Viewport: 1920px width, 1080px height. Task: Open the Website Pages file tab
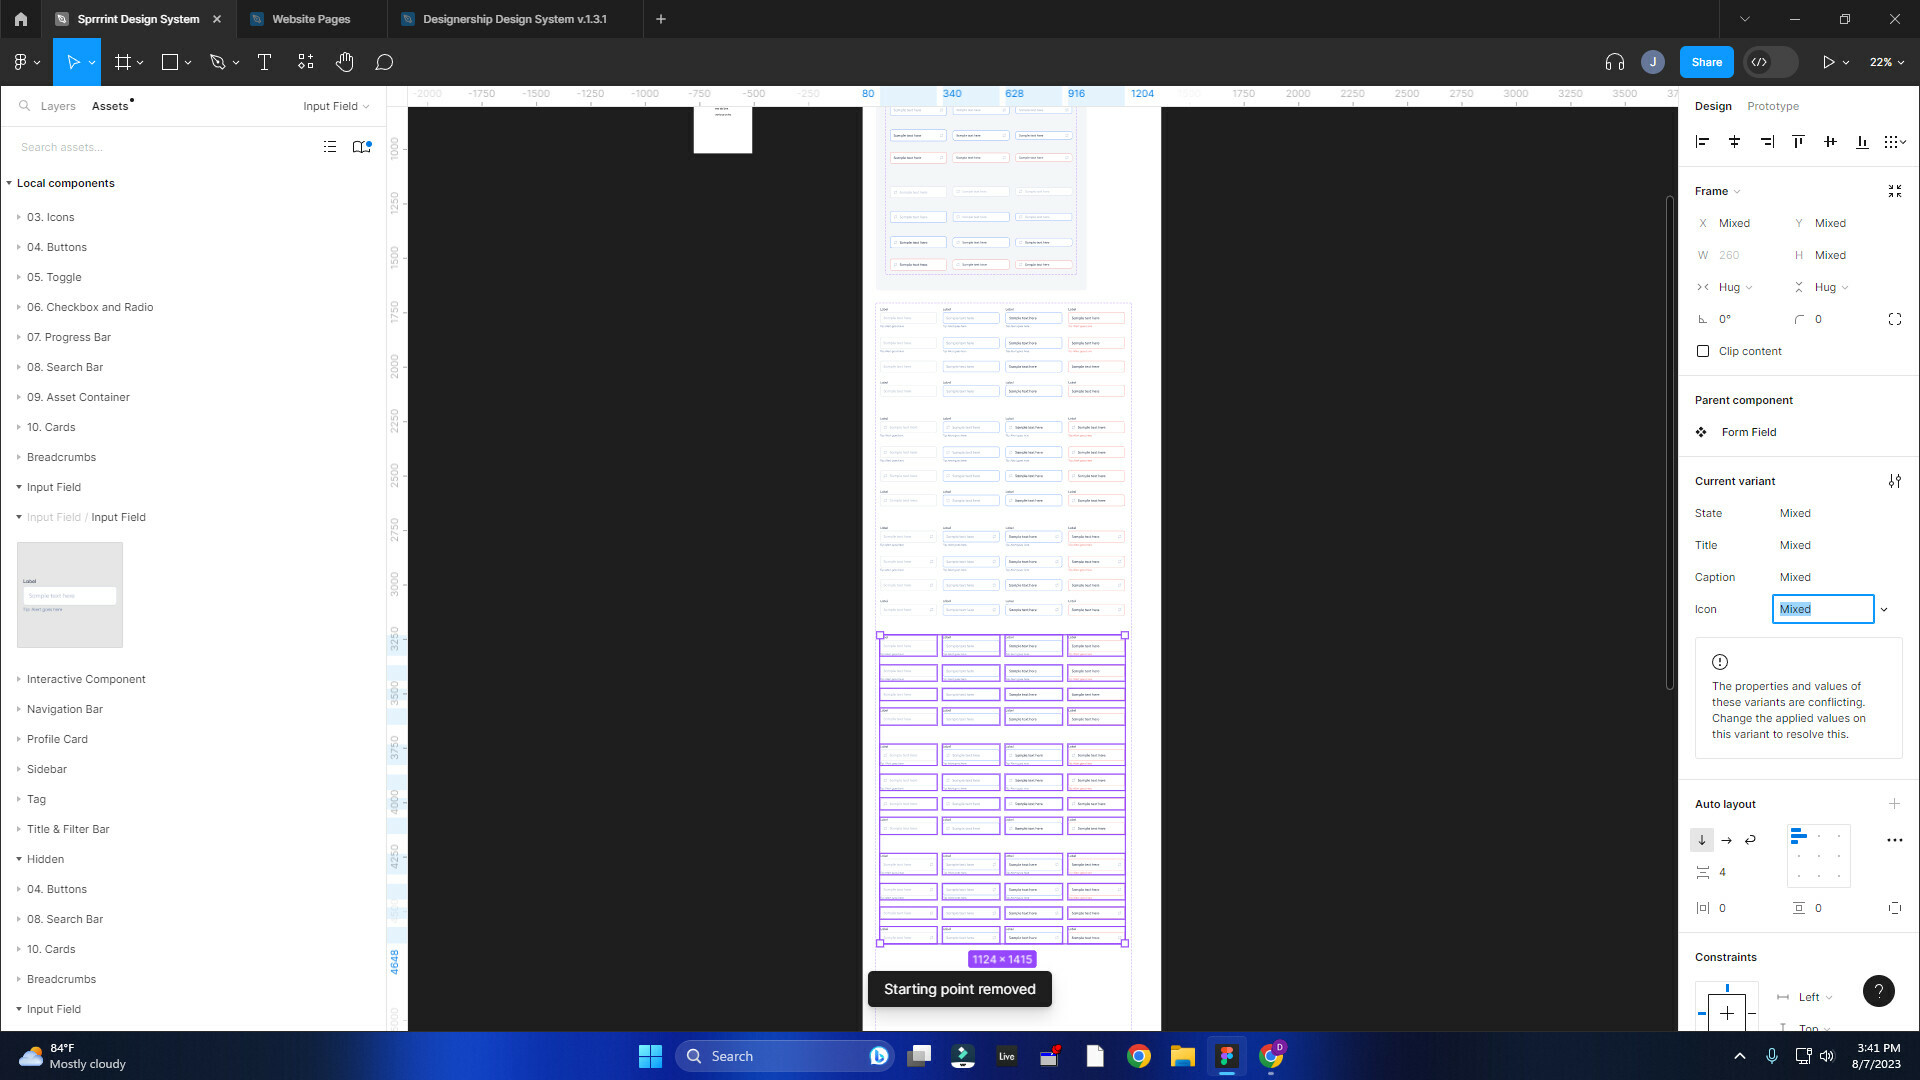(311, 19)
